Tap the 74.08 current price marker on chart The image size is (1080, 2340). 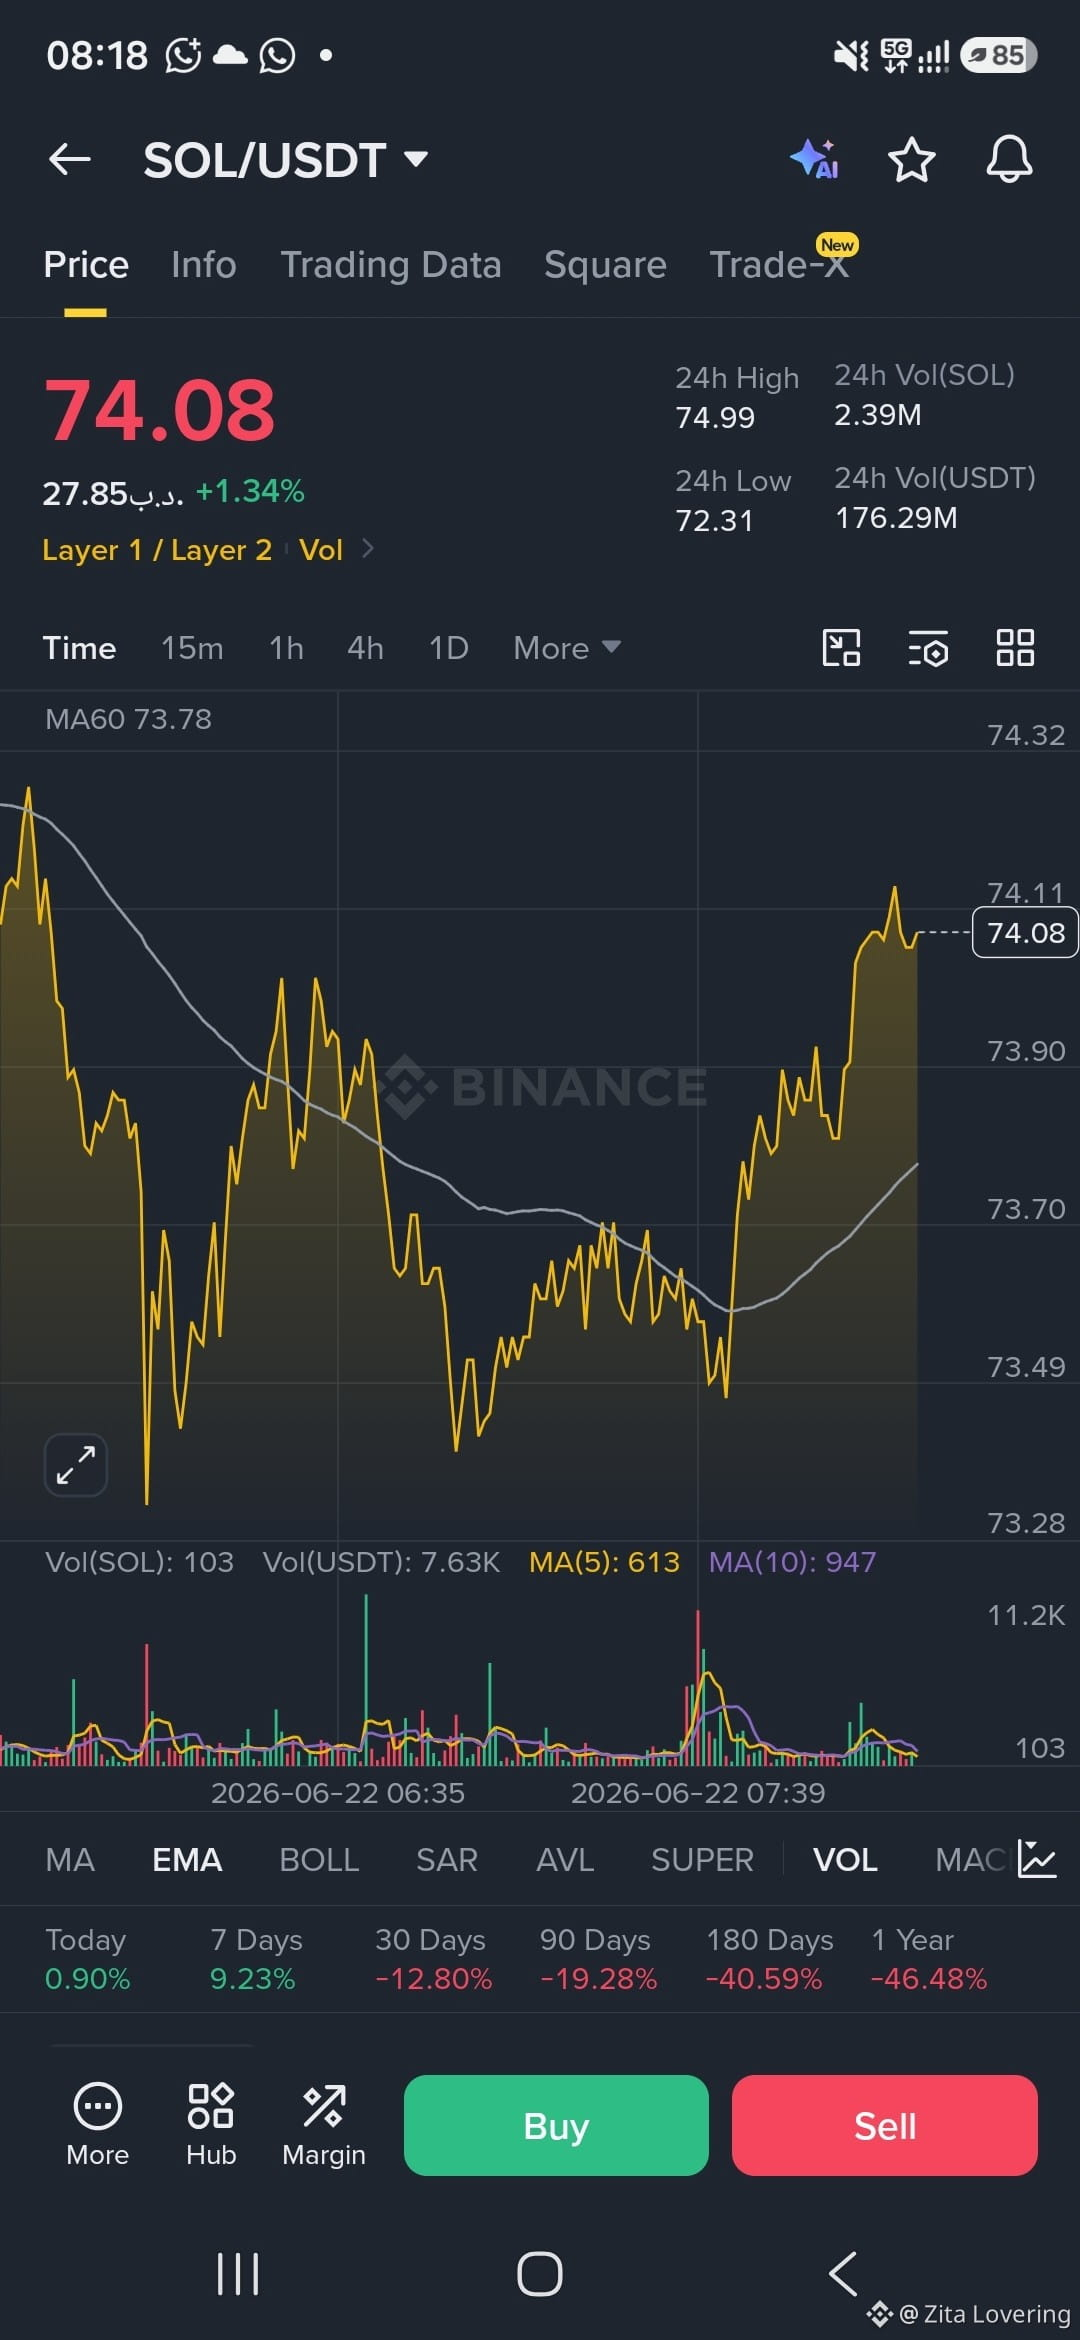[1025, 932]
